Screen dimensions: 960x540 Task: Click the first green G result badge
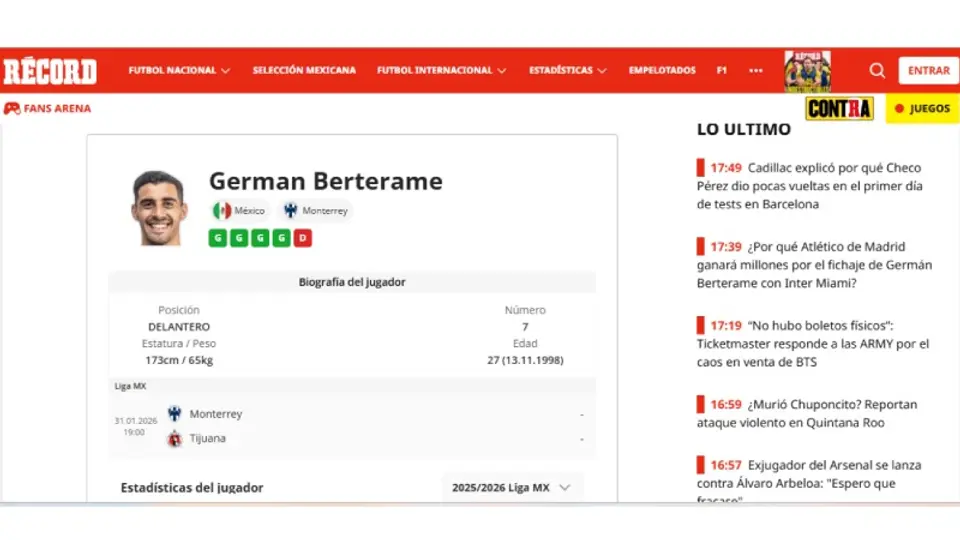click(x=218, y=238)
